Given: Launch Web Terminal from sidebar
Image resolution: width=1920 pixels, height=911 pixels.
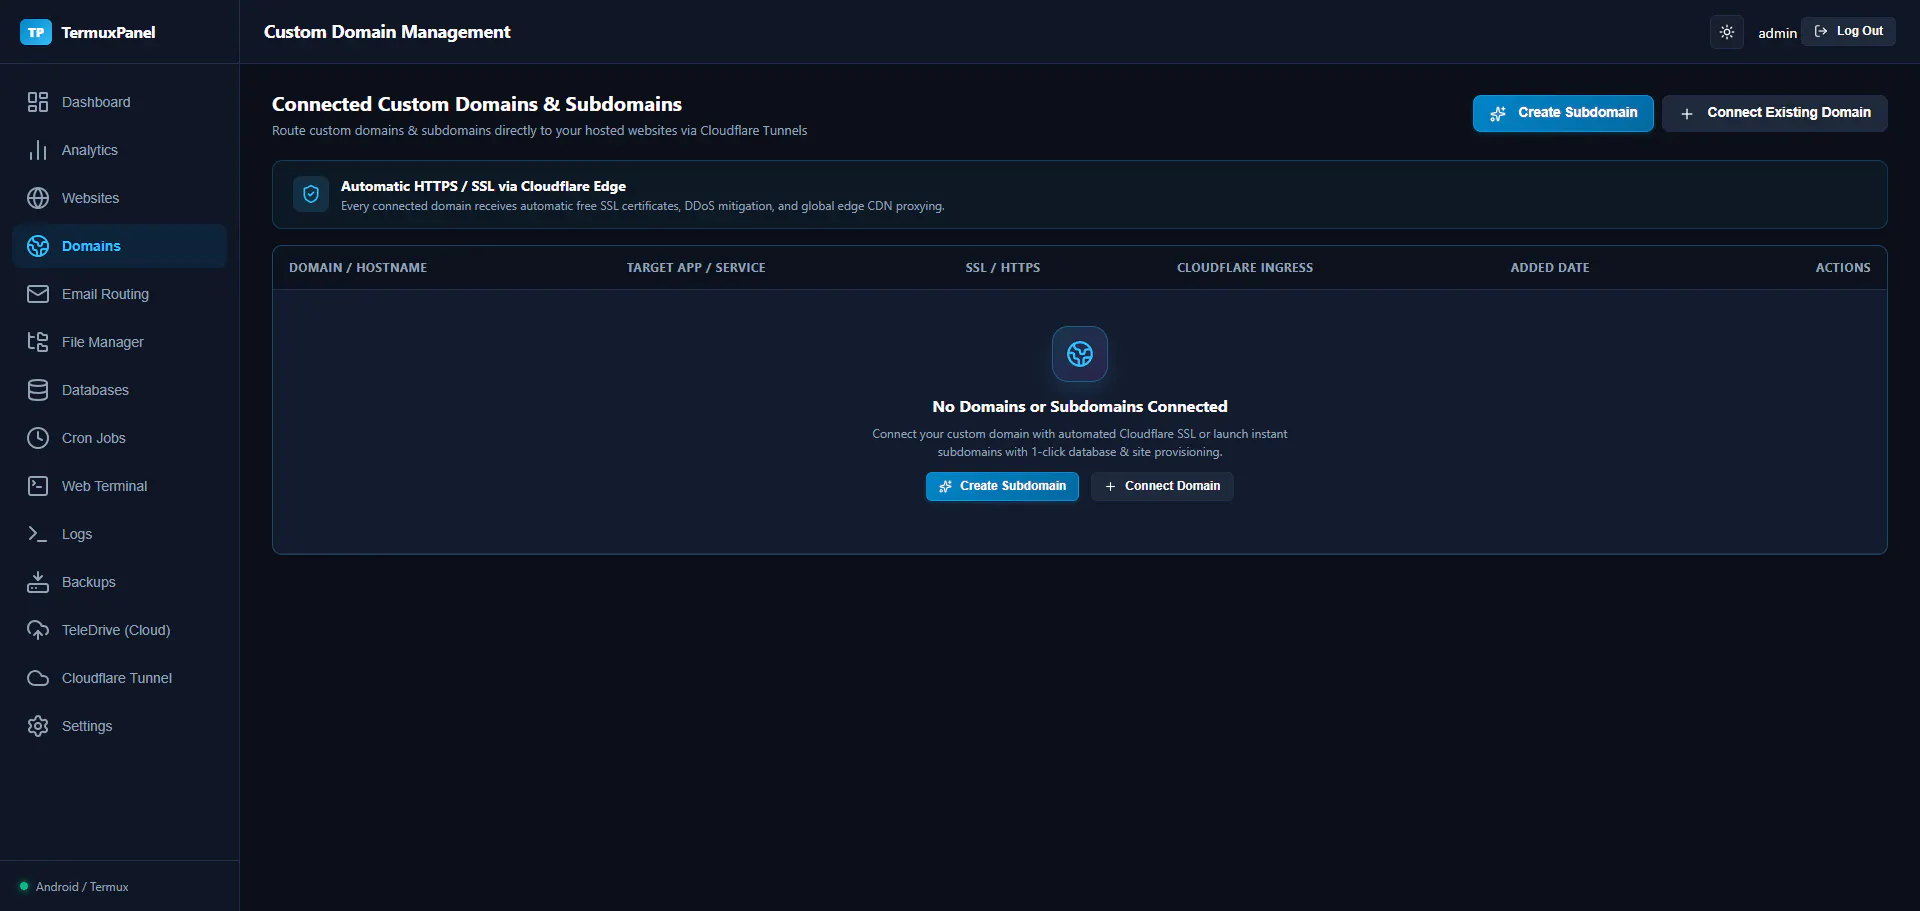Looking at the screenshot, I should click(x=120, y=486).
